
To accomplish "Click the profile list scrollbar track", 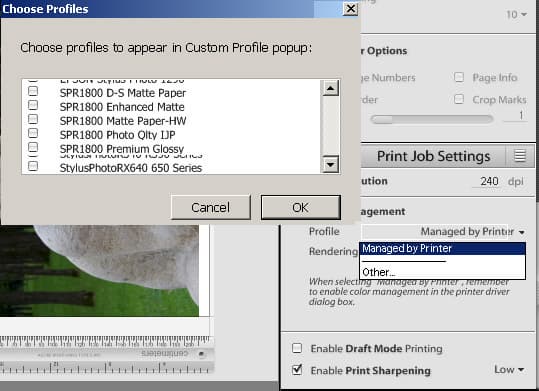I will pyautogui.click(x=330, y=126).
